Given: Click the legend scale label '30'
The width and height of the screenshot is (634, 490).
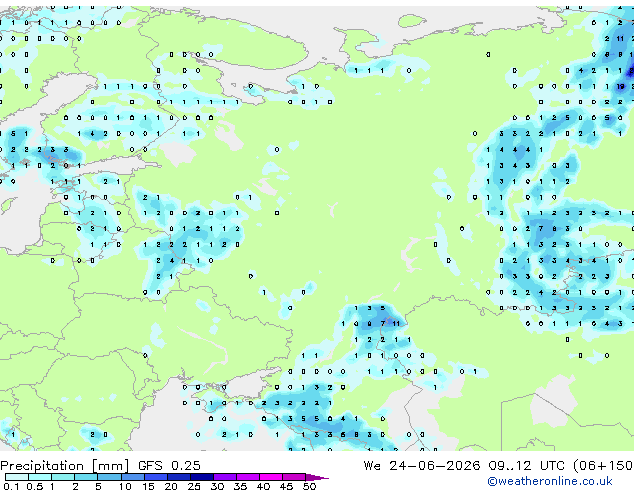Looking at the screenshot, I should pyautogui.click(x=217, y=486).
